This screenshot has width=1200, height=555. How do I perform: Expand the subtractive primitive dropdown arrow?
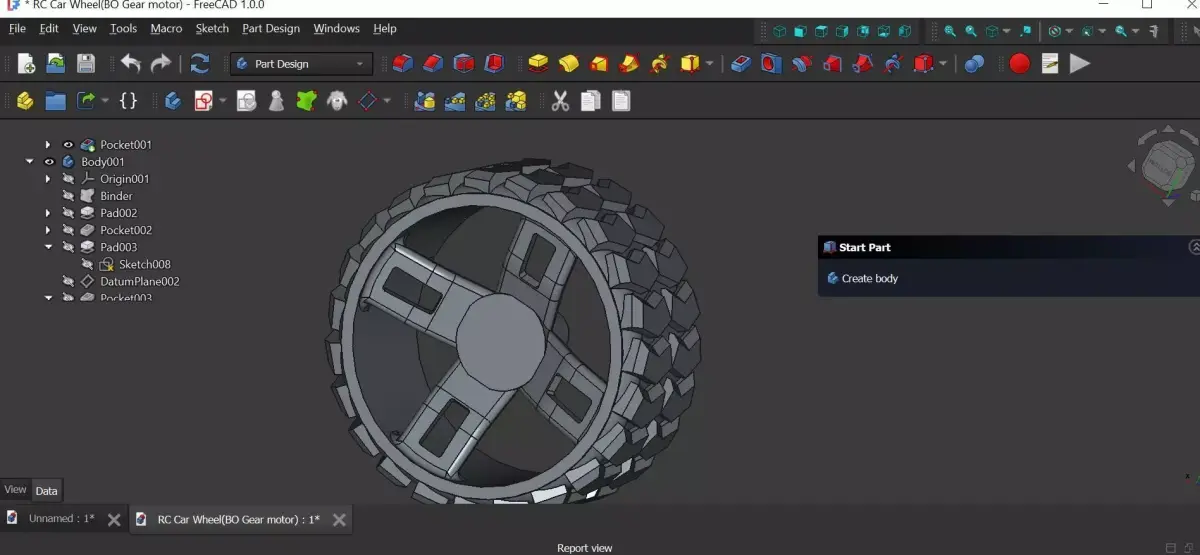pyautogui.click(x=943, y=64)
